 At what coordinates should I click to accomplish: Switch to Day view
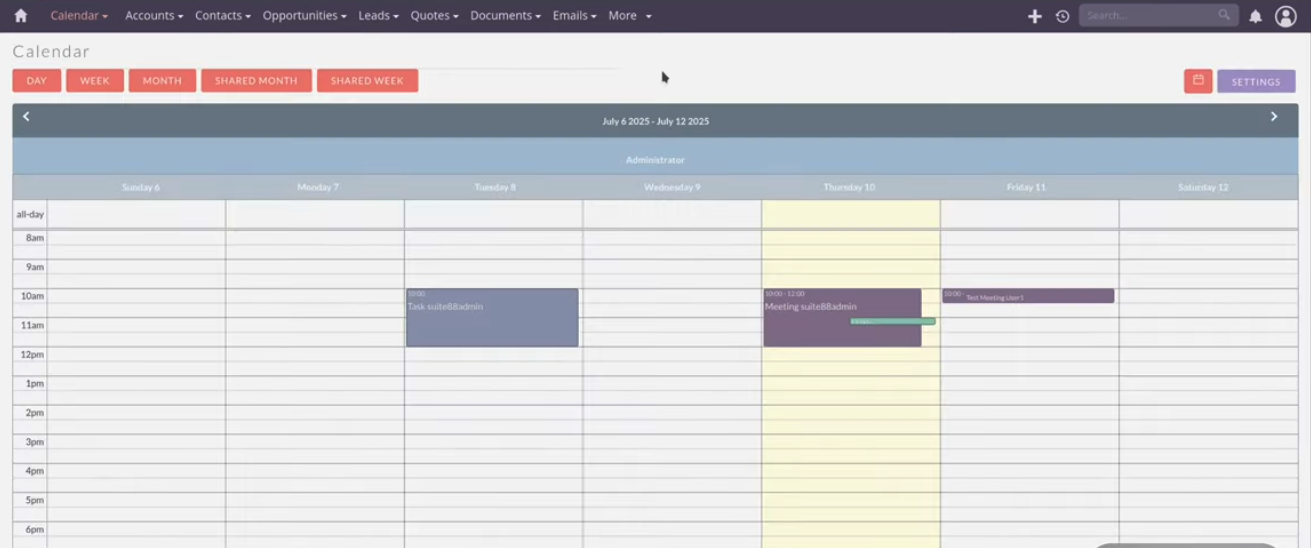(37, 81)
